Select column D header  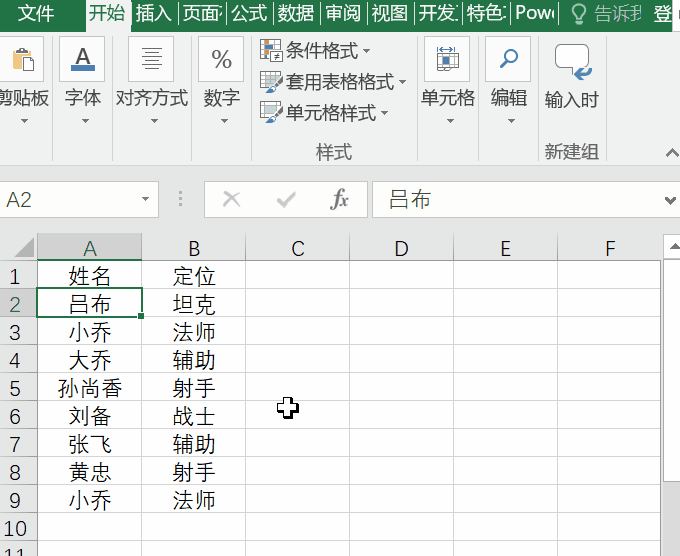[401, 249]
